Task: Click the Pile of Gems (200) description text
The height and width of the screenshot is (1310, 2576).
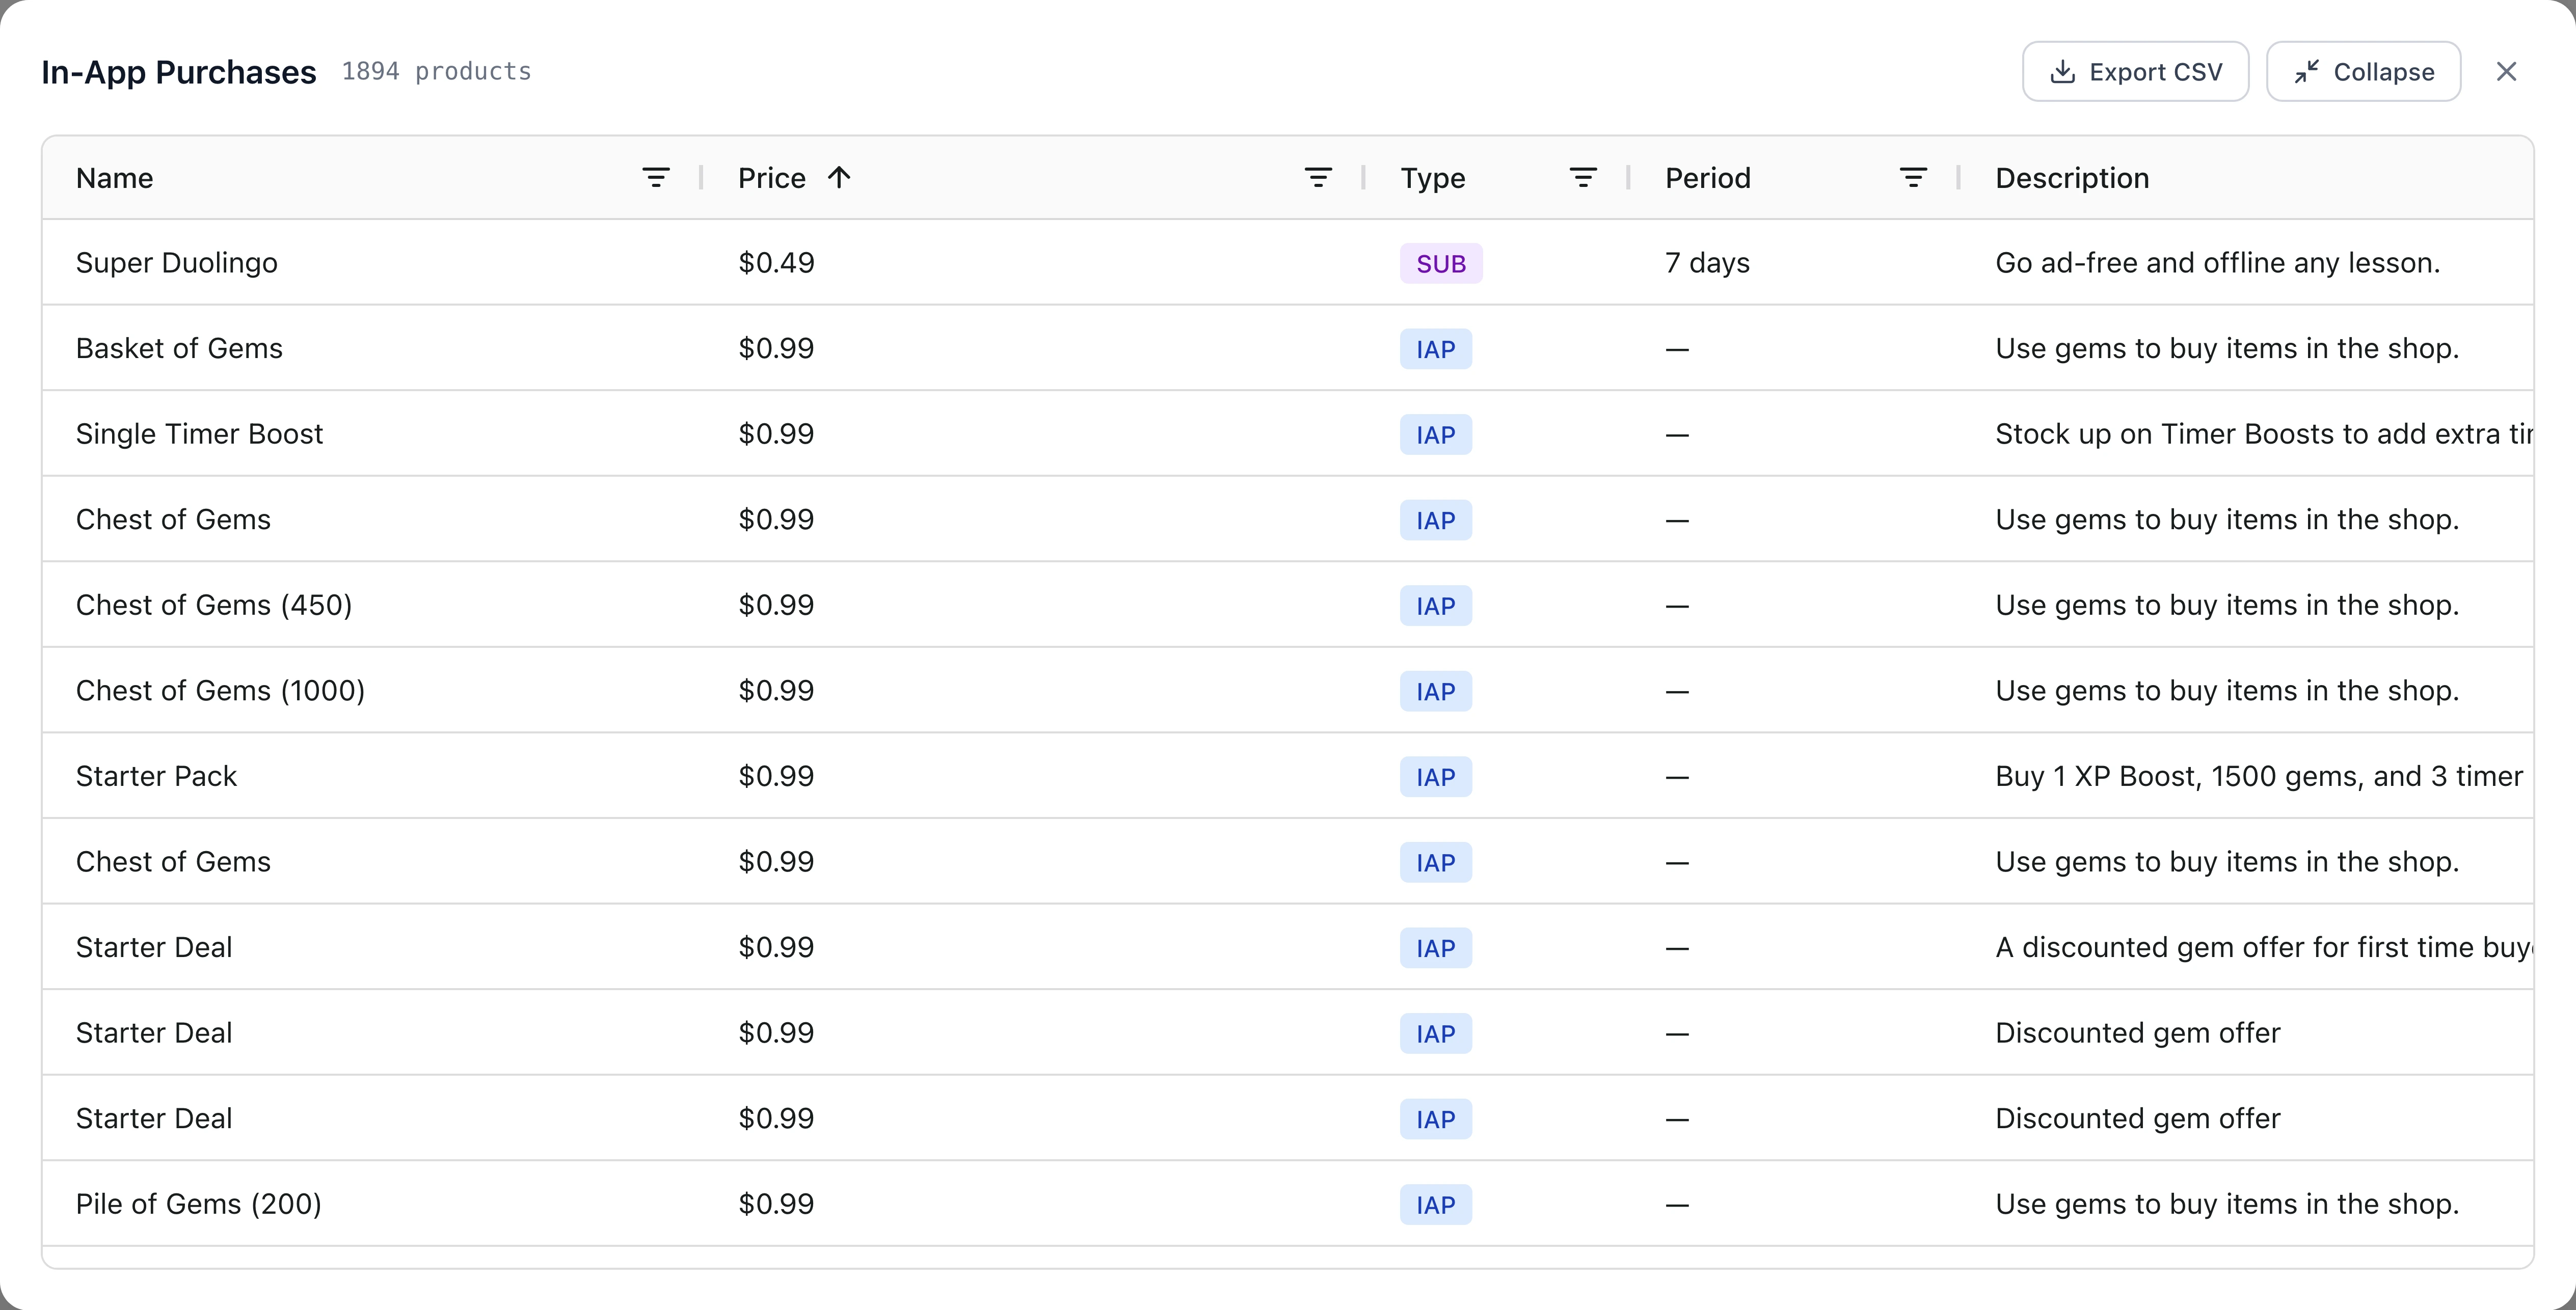Action: point(2227,1204)
